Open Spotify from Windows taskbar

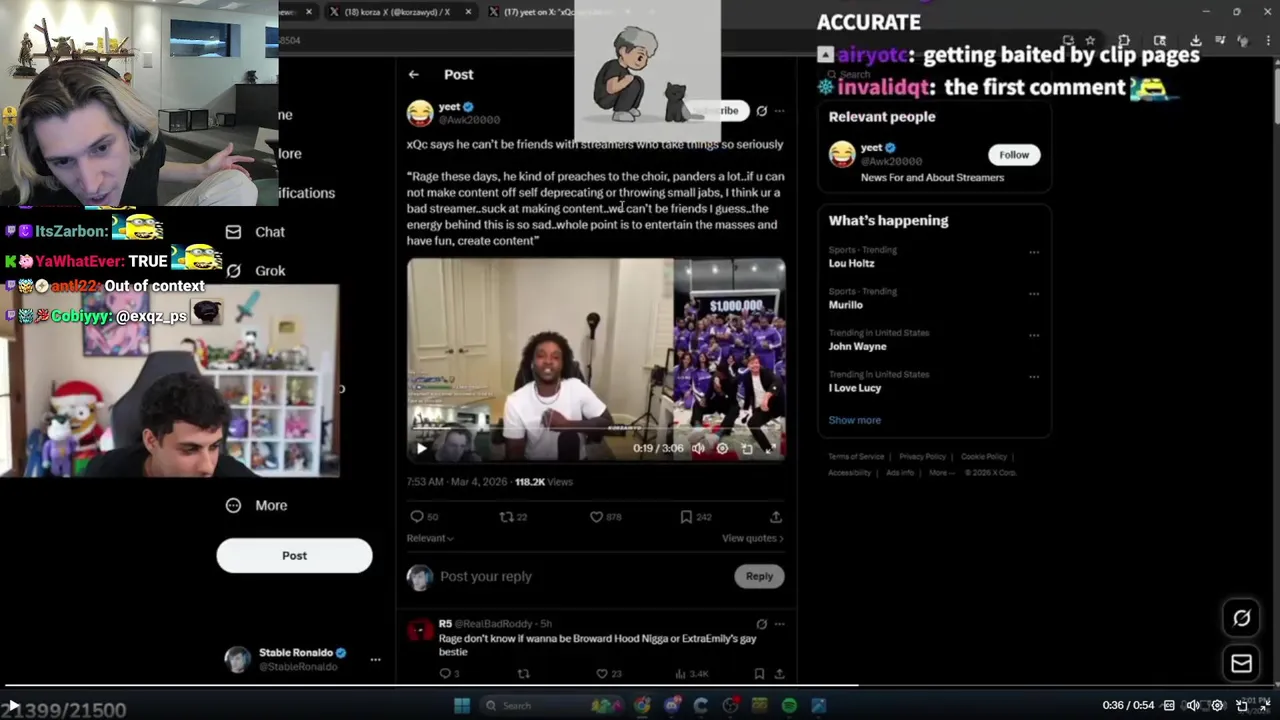pos(789,706)
